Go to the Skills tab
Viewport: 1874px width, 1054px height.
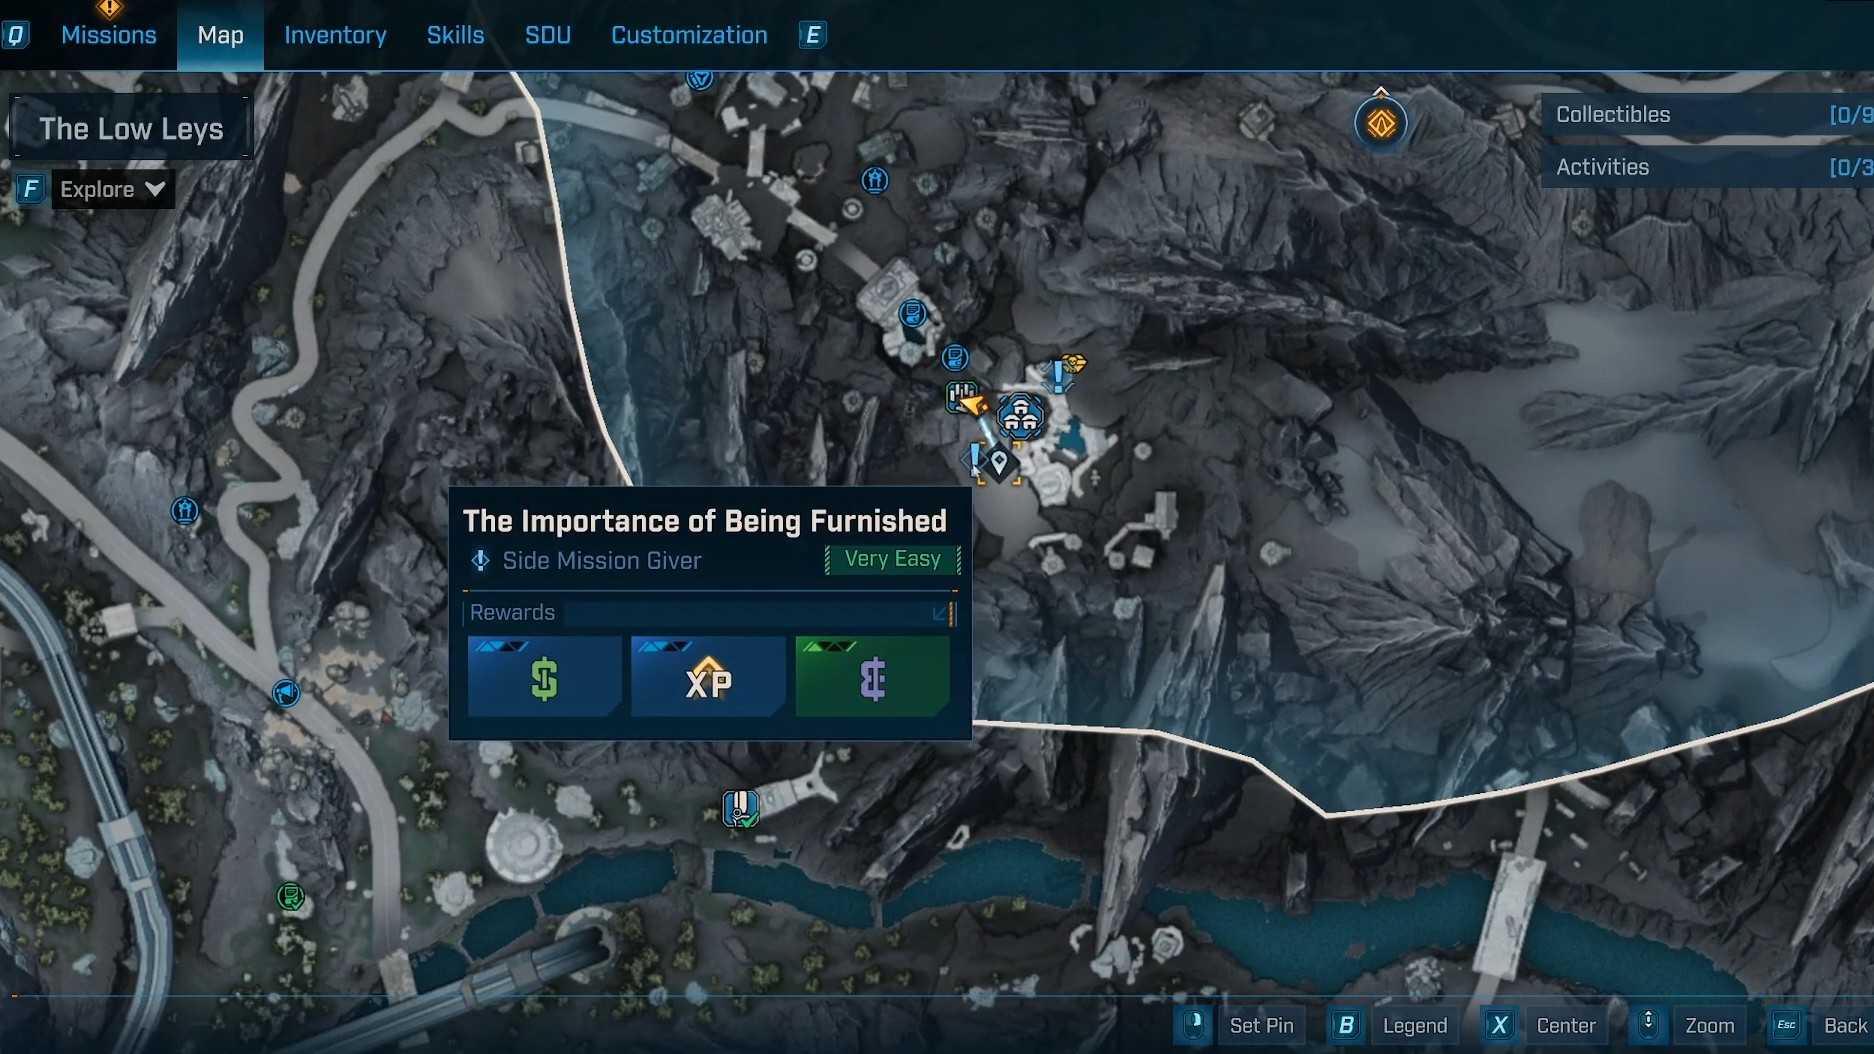[455, 35]
